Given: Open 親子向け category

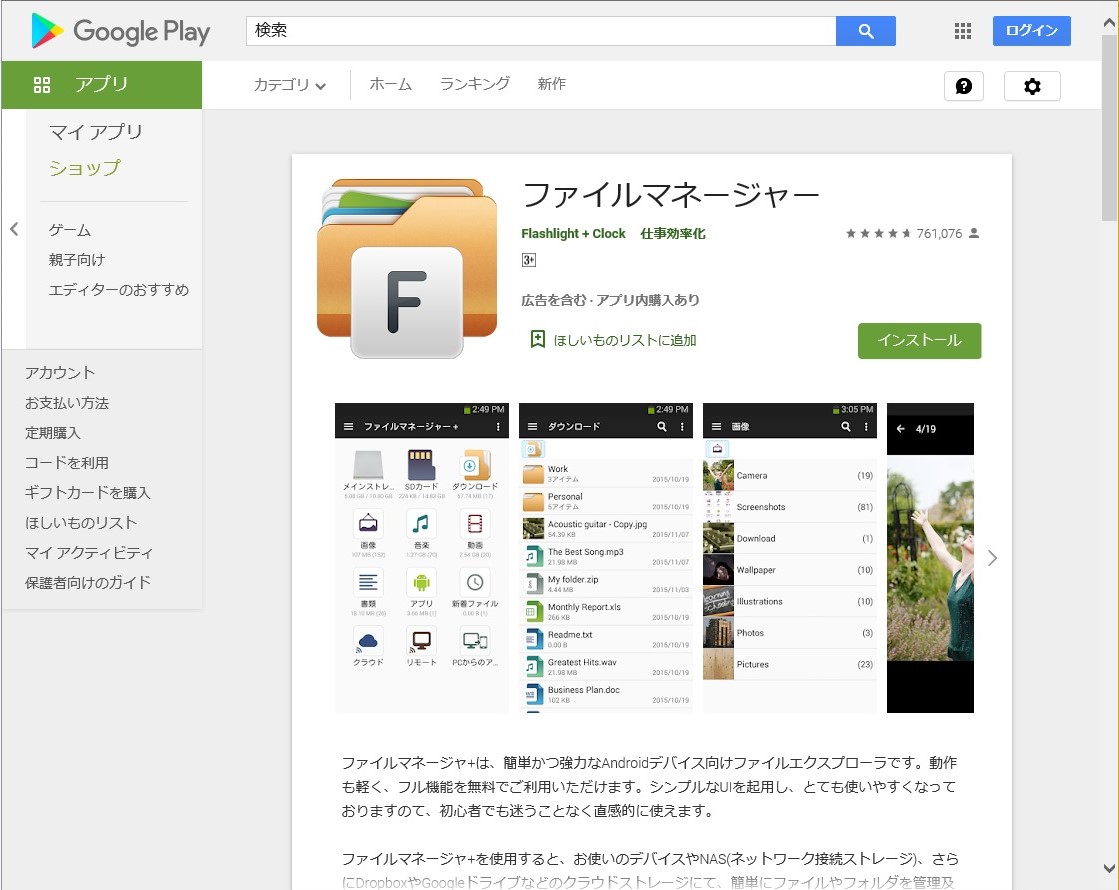Looking at the screenshot, I should pos(76,260).
